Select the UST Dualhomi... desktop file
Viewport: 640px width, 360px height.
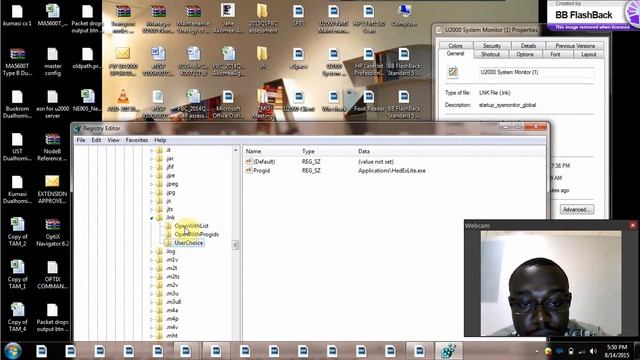(17, 147)
